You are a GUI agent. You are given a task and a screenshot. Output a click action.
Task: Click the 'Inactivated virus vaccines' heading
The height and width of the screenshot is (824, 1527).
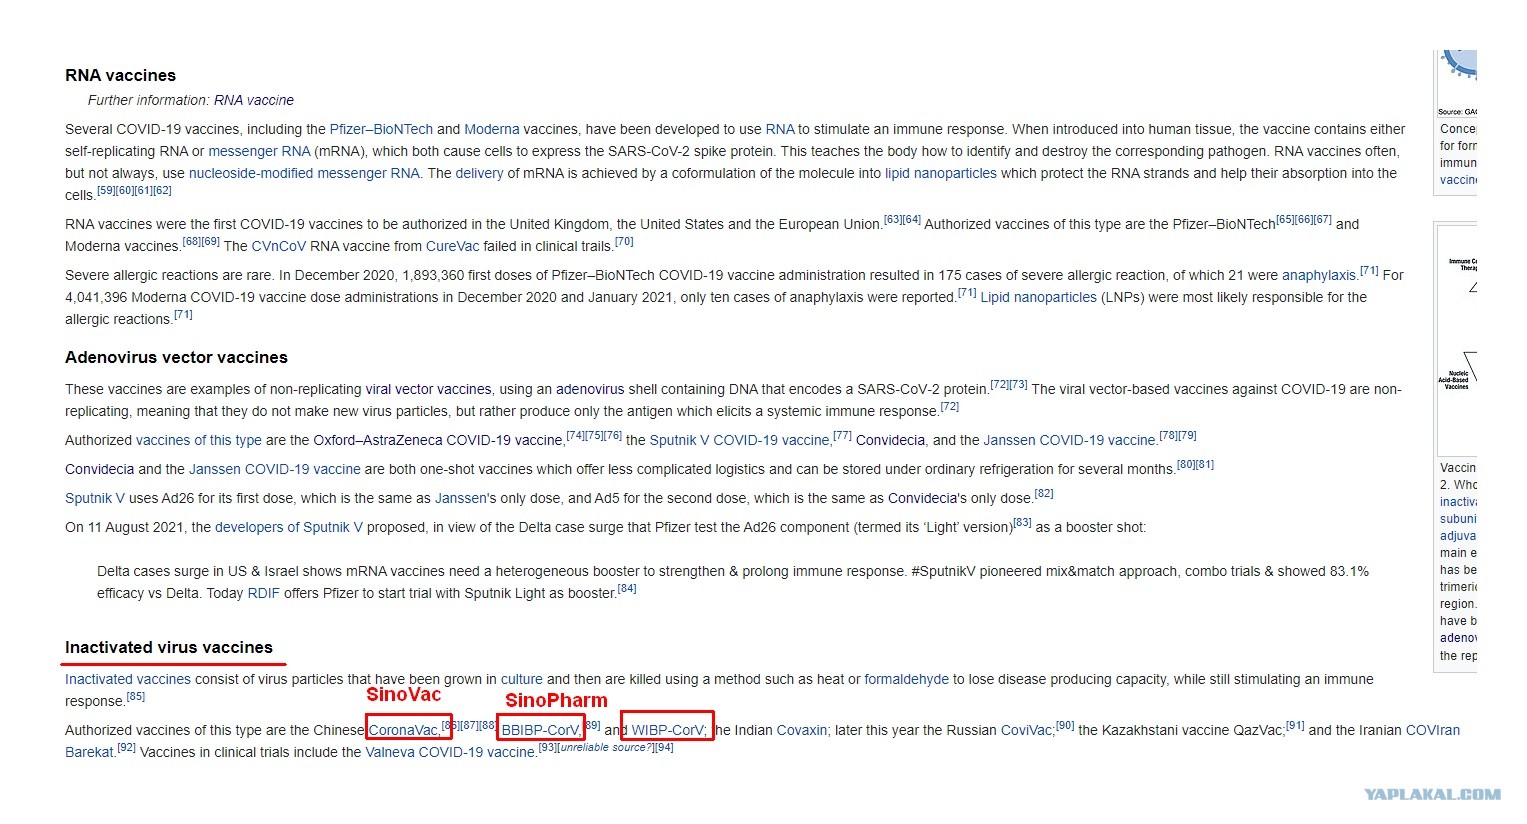click(x=169, y=647)
